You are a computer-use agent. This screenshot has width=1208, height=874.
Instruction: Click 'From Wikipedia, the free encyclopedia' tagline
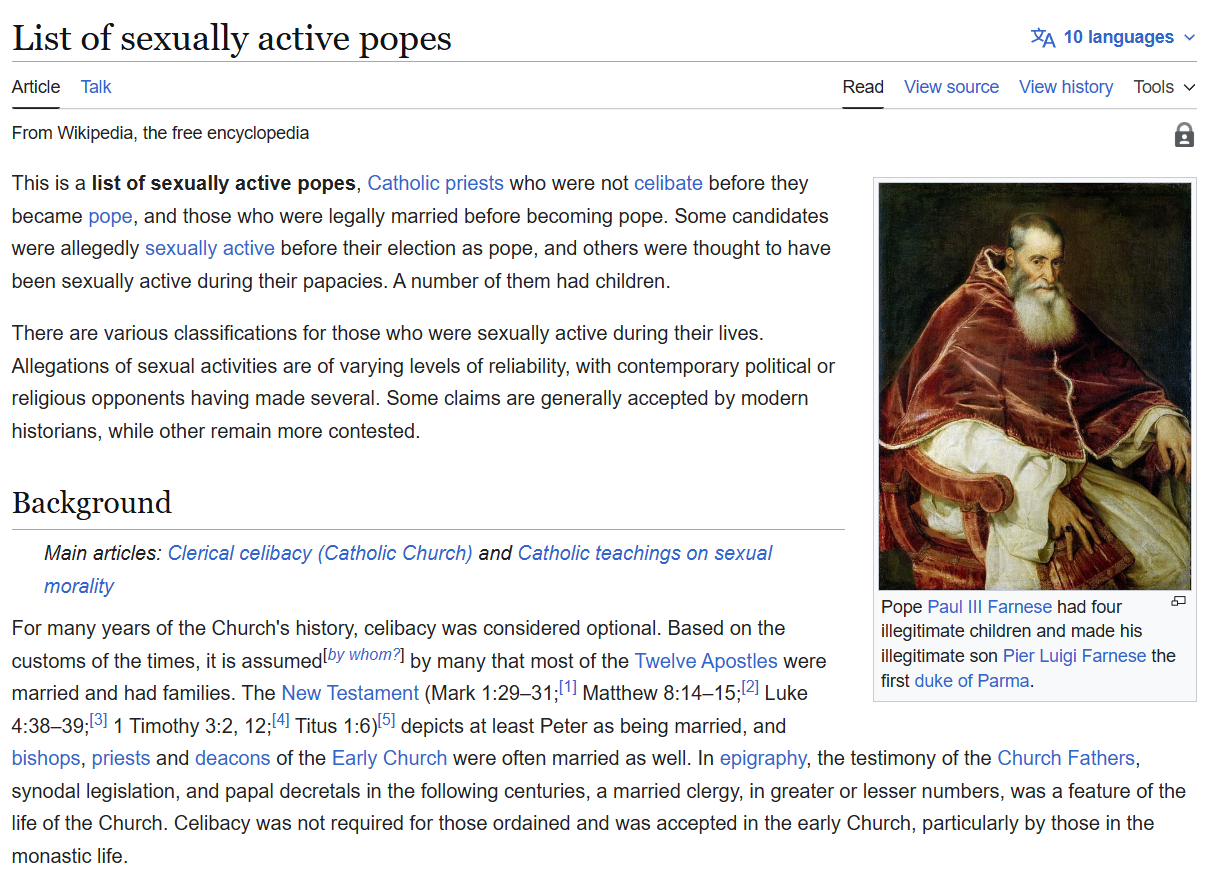pyautogui.click(x=160, y=133)
